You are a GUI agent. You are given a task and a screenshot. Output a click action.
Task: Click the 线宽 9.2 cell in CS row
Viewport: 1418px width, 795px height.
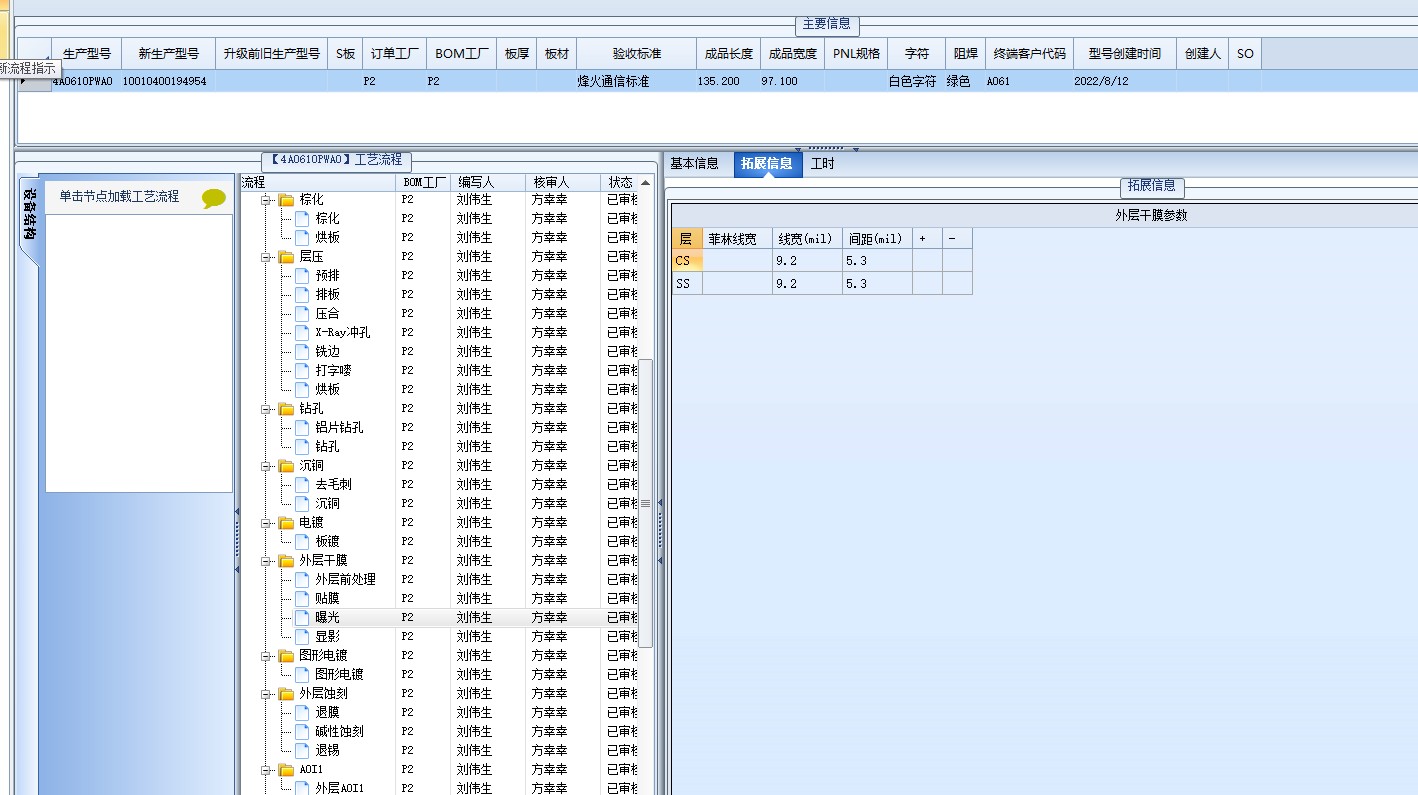tap(807, 261)
